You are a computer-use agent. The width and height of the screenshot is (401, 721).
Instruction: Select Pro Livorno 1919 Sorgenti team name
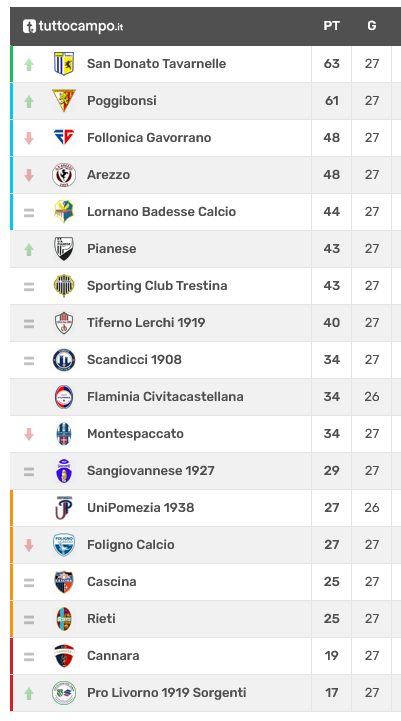tap(166, 692)
